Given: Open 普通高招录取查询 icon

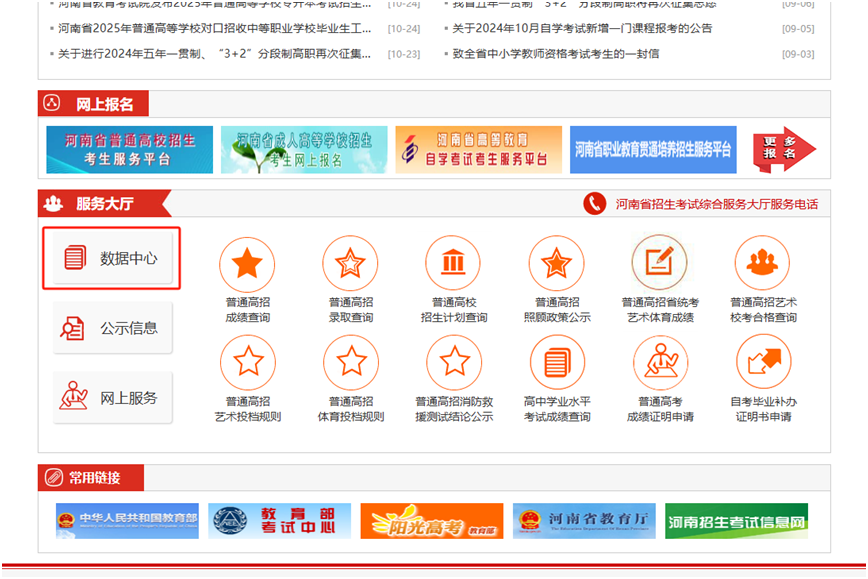Looking at the screenshot, I should click(x=350, y=264).
